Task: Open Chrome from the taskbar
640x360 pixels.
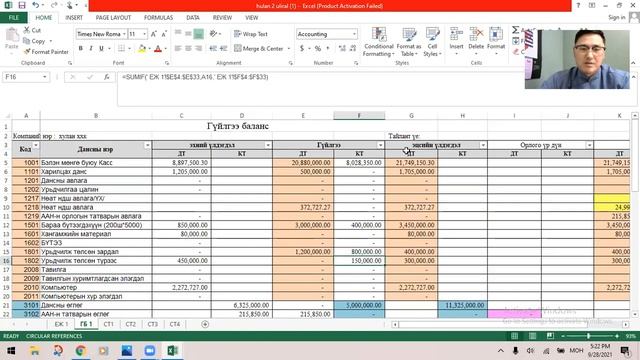Action: coord(80,351)
